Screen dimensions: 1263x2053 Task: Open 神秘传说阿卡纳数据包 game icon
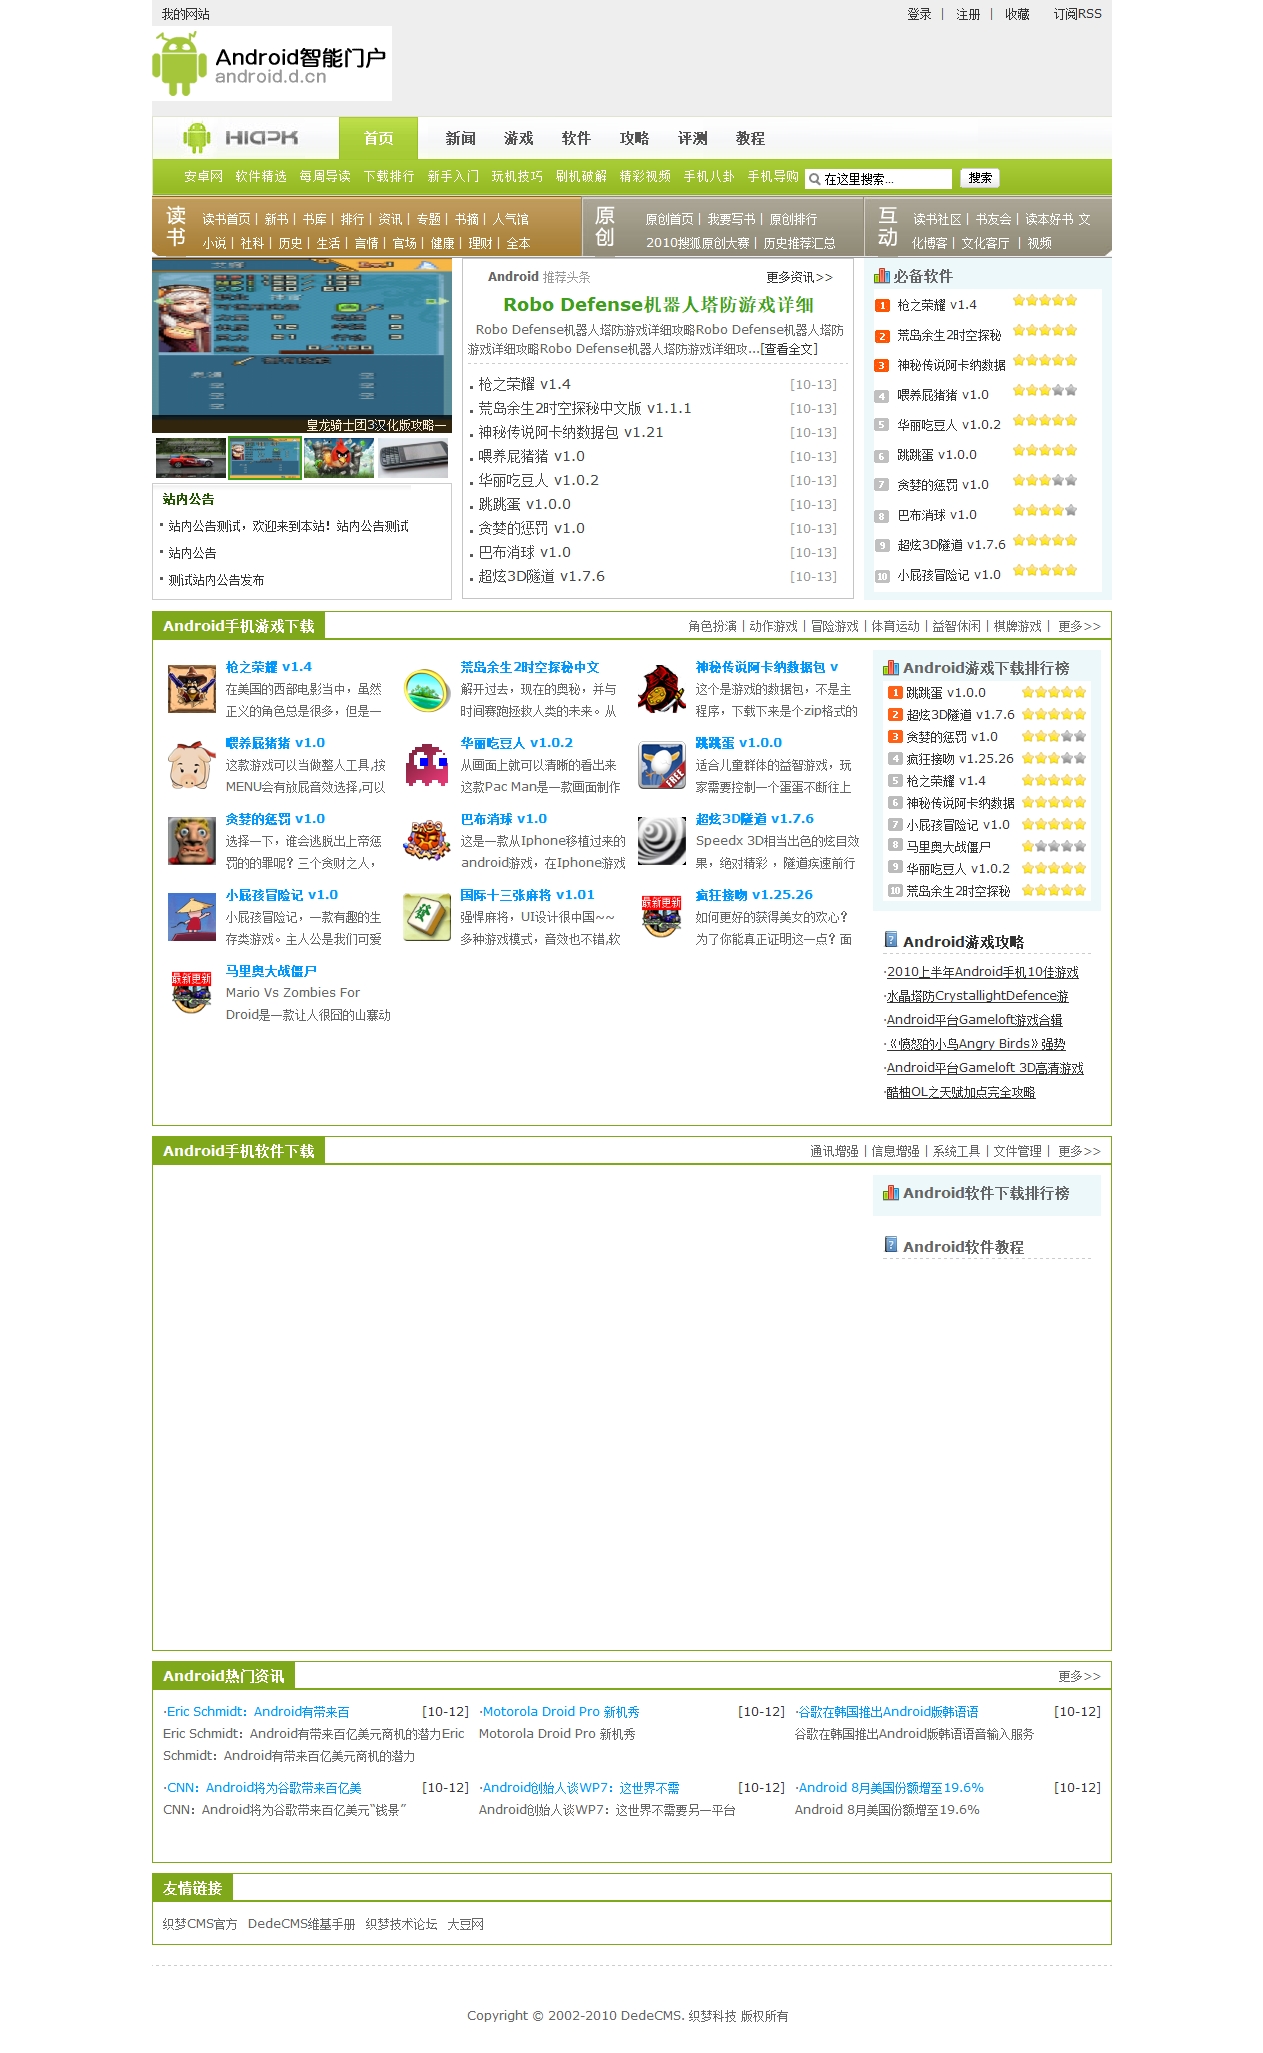coord(662,689)
